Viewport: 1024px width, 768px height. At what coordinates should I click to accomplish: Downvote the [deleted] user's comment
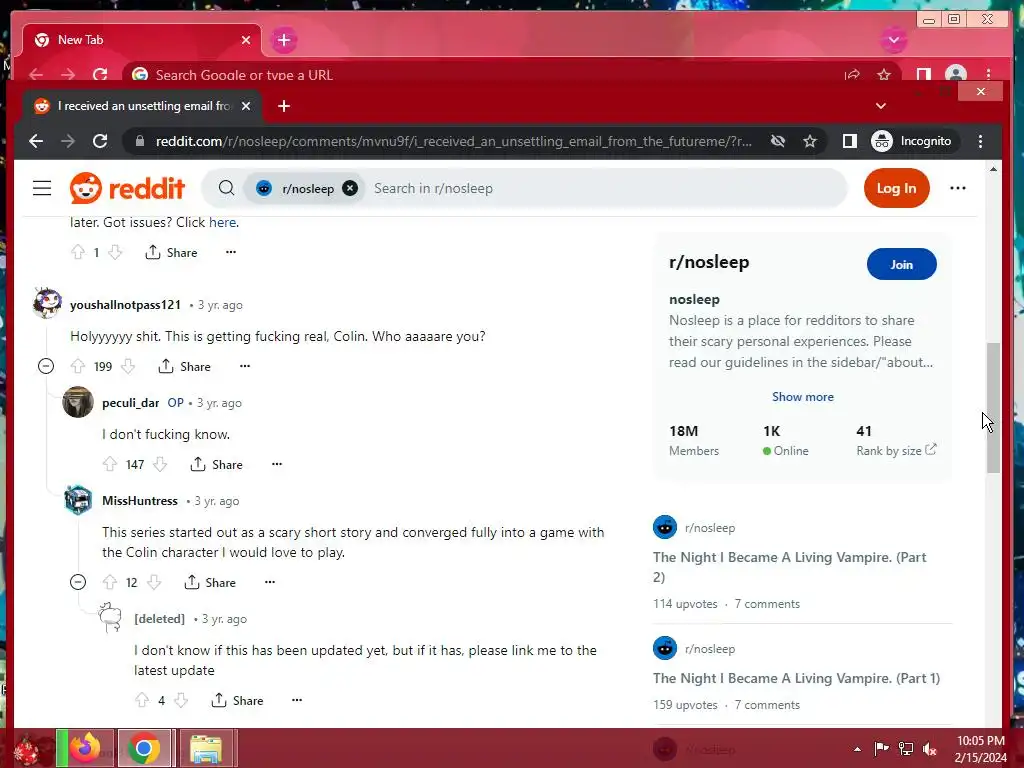(x=181, y=700)
